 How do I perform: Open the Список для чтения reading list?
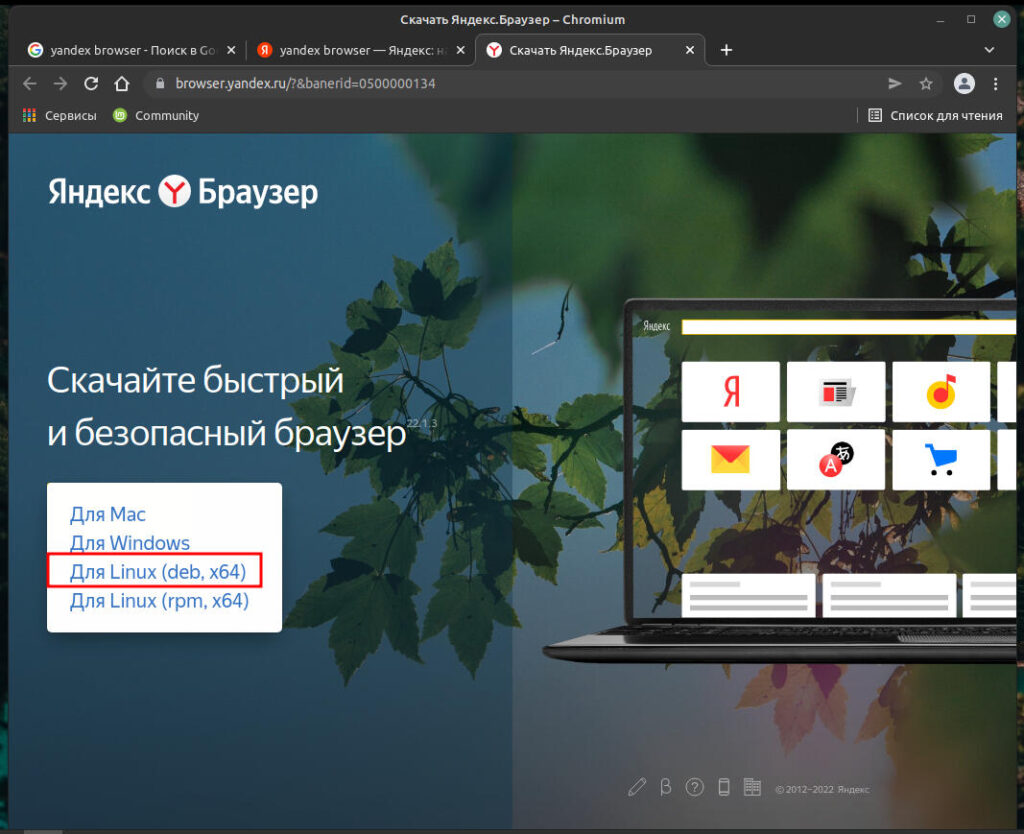click(x=935, y=116)
